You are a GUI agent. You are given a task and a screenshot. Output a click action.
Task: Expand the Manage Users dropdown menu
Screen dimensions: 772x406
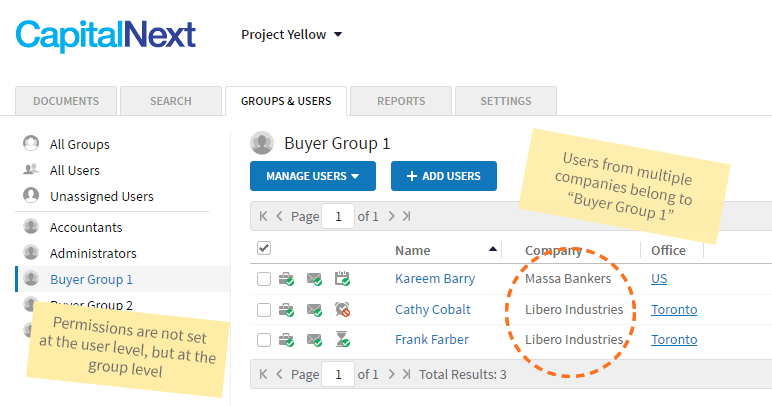point(312,177)
